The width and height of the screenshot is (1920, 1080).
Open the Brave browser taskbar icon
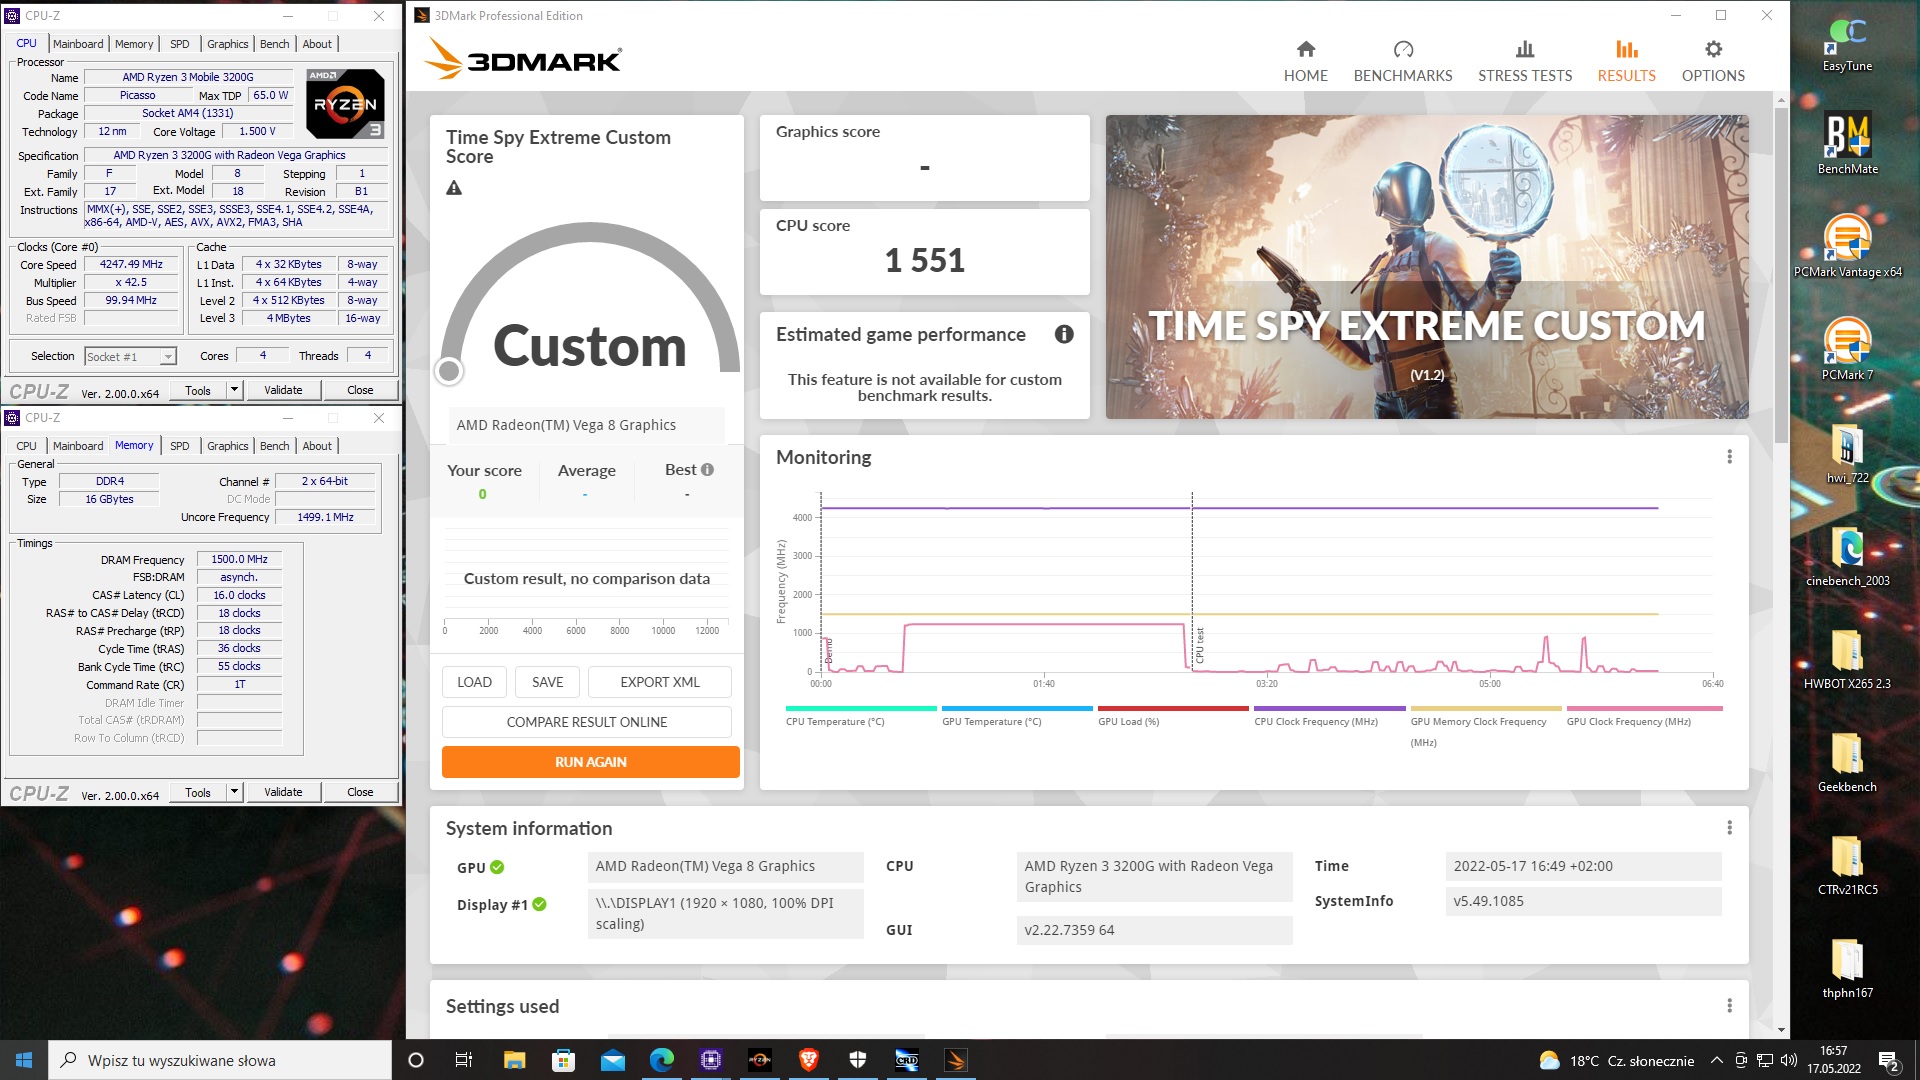[x=809, y=1060]
